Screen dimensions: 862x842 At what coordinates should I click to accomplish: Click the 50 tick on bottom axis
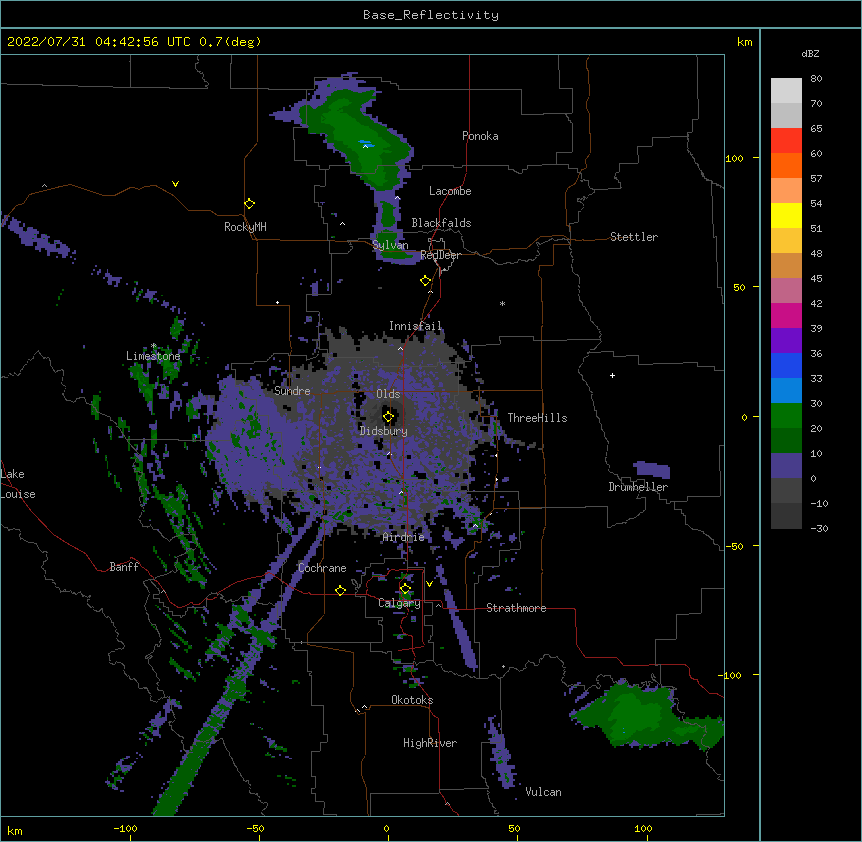[x=514, y=828]
